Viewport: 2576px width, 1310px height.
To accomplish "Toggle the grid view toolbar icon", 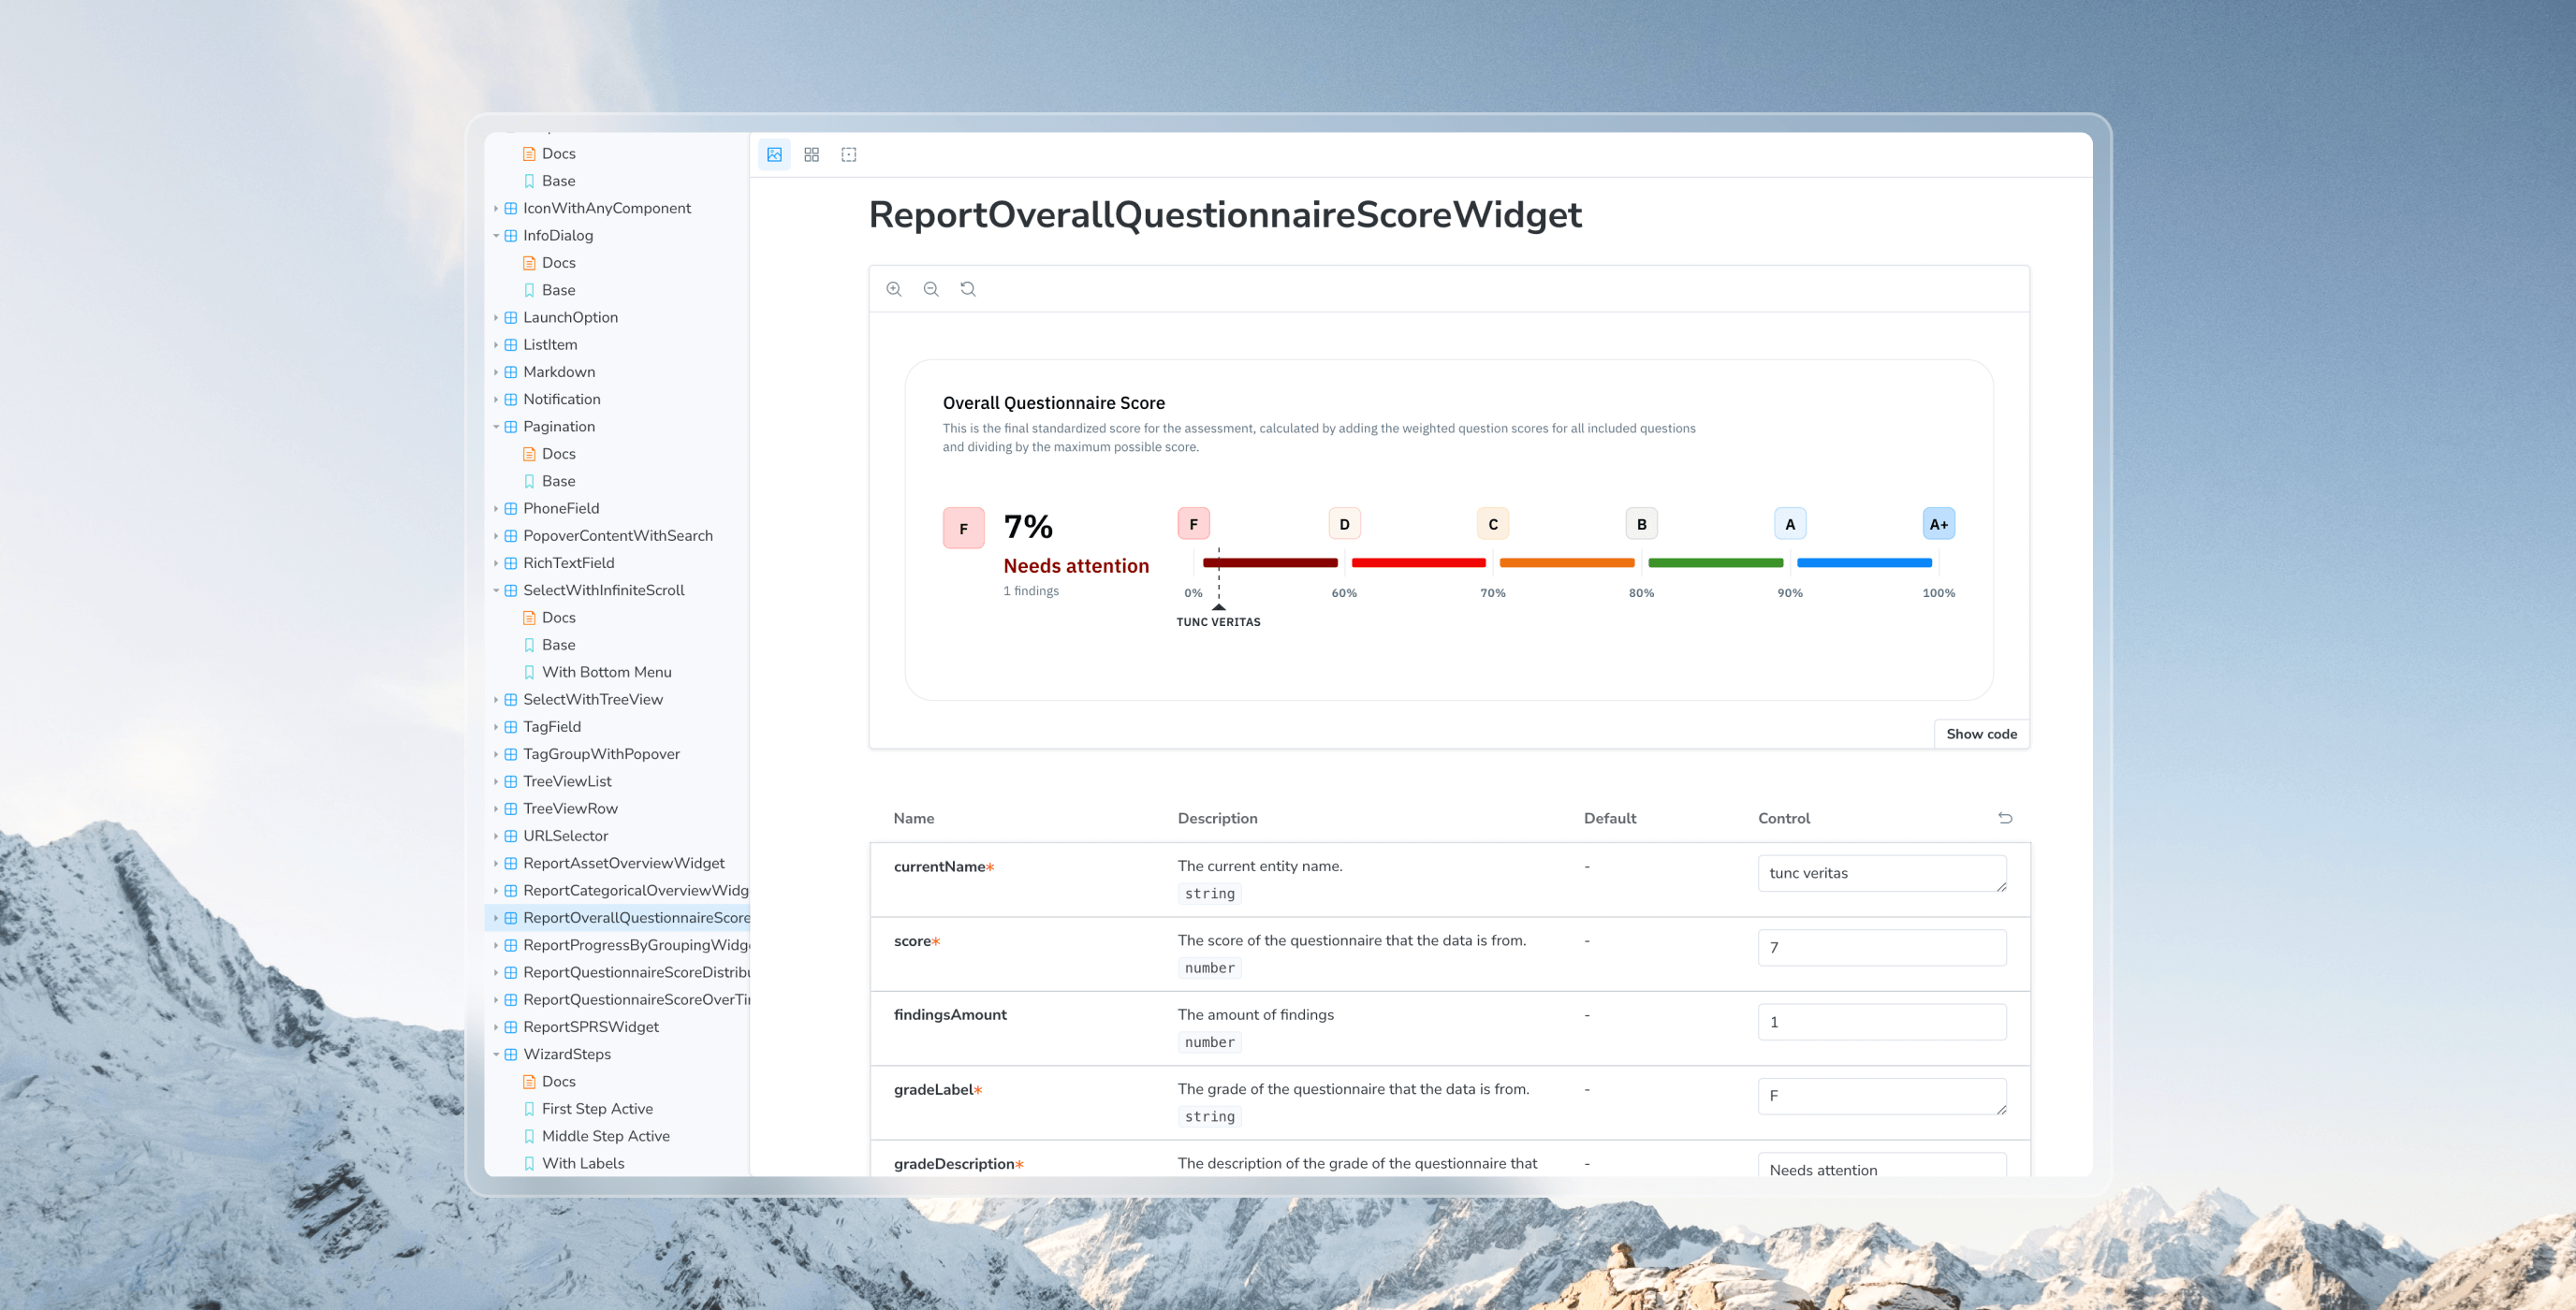I will [811, 155].
